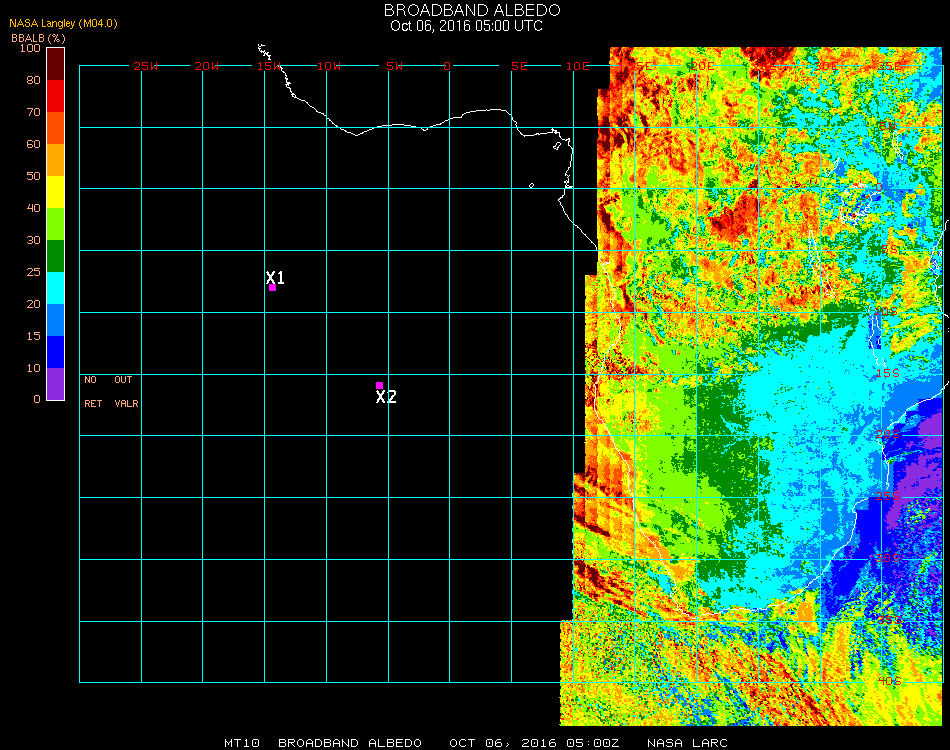Click the 'Oct 06, 2016 05:00 UTC' subtitle
Viewport: 950px width, 750px height.
click(467, 25)
